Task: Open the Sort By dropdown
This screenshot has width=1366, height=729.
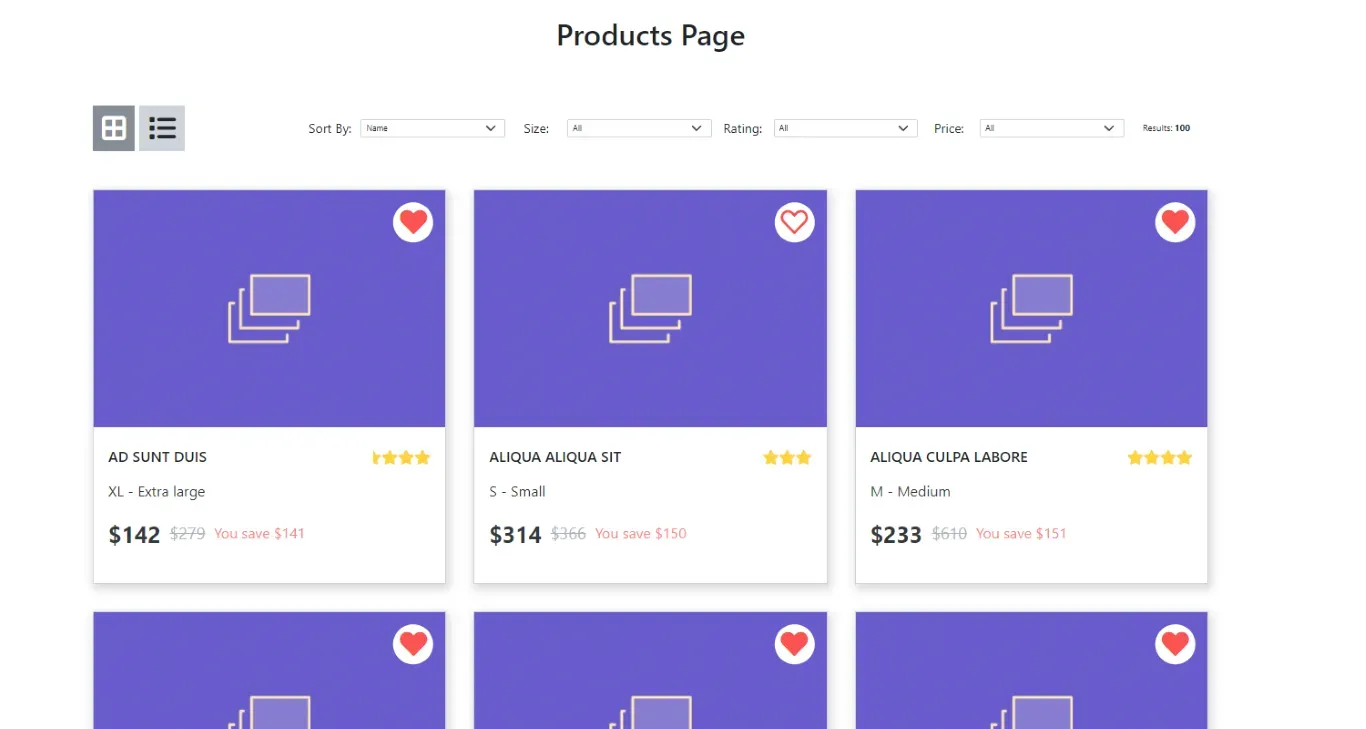Action: [x=431, y=128]
